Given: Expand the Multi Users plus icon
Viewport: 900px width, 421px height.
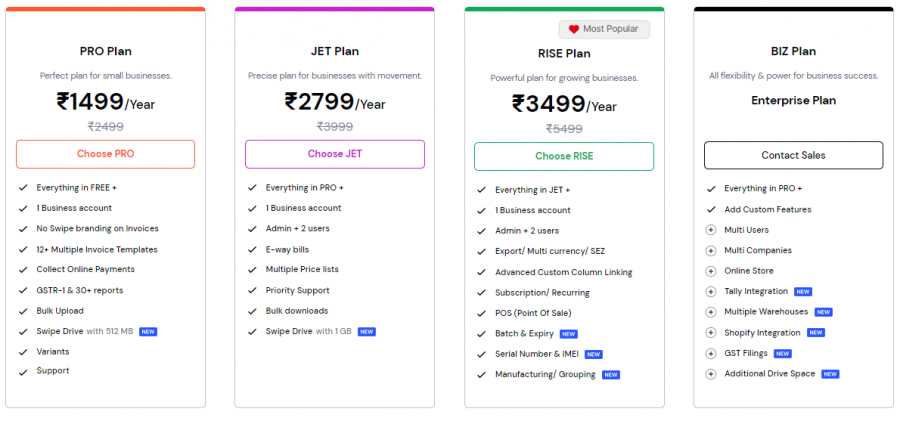Looking at the screenshot, I should point(711,230).
